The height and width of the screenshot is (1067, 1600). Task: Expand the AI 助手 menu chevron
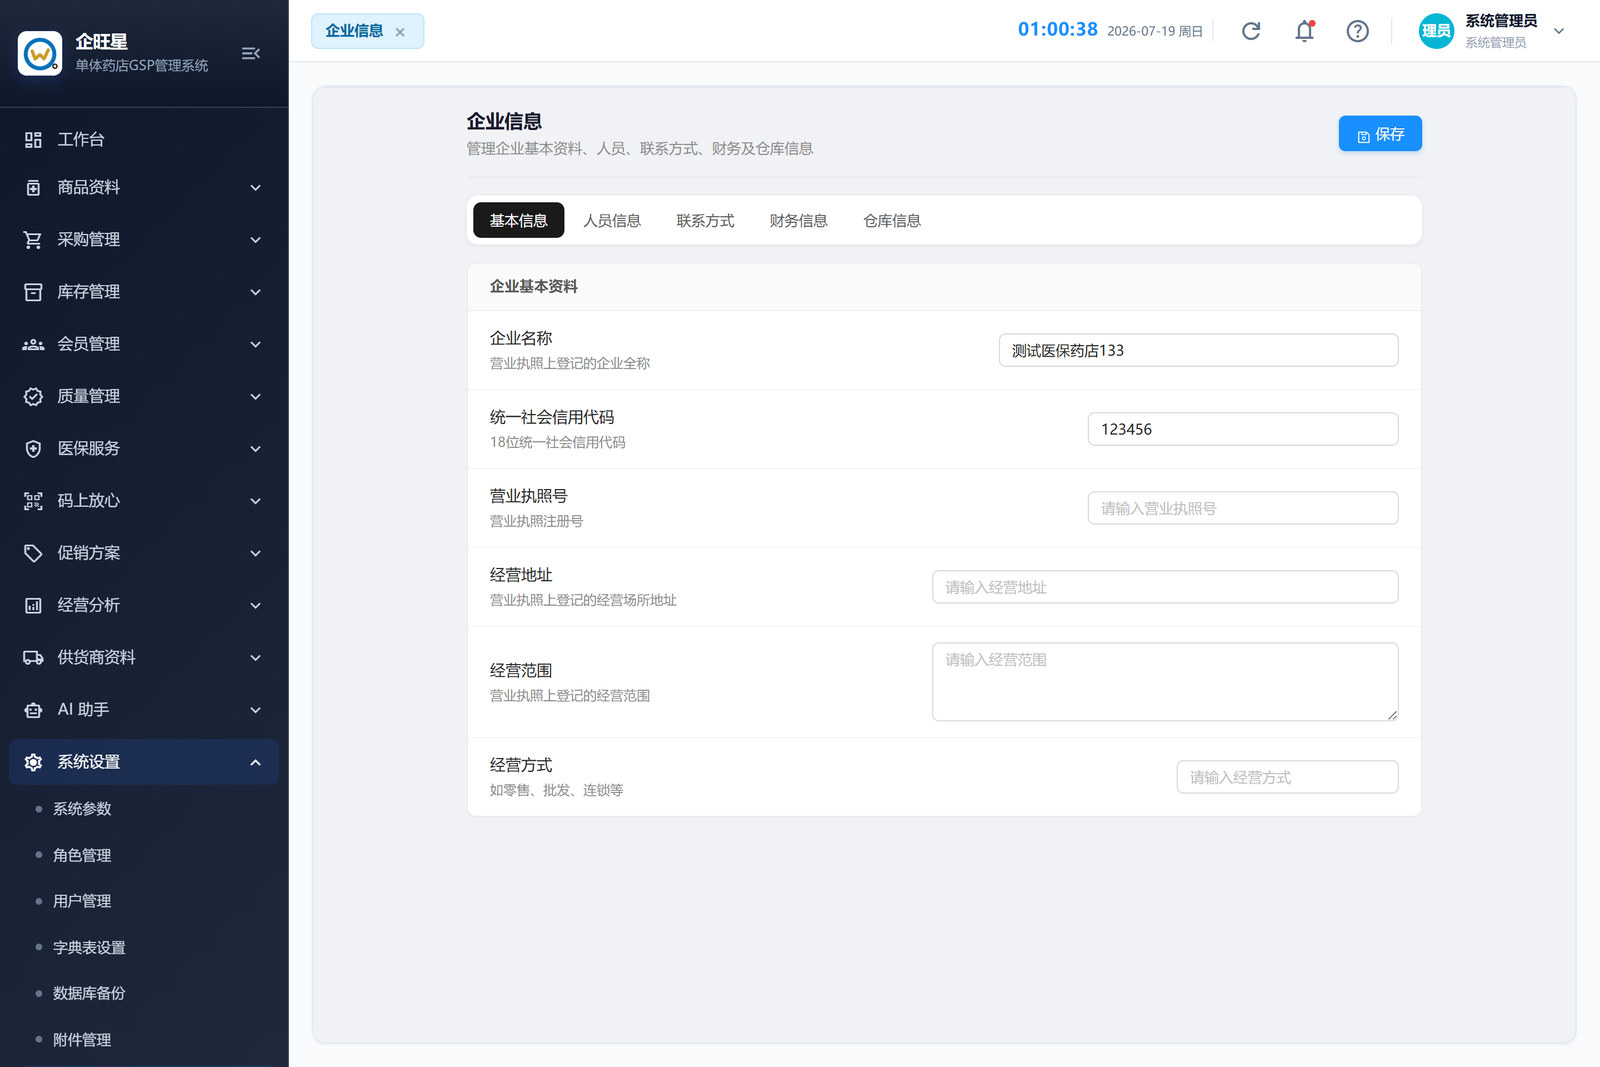click(x=256, y=710)
